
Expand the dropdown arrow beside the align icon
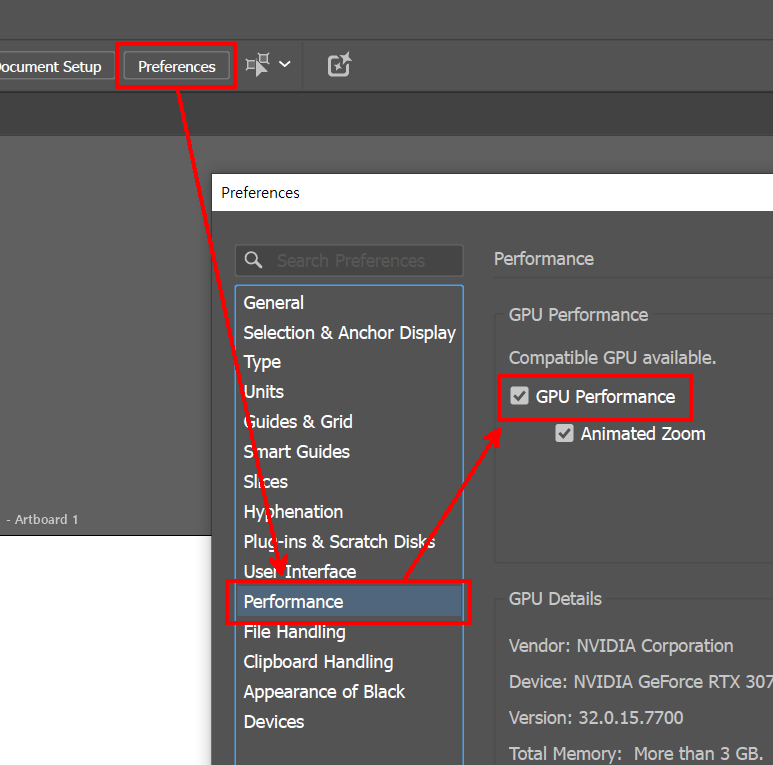284,64
